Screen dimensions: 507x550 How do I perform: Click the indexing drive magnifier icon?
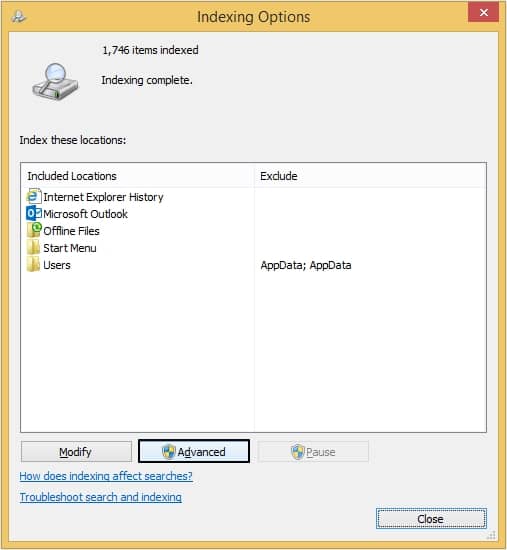(x=55, y=82)
